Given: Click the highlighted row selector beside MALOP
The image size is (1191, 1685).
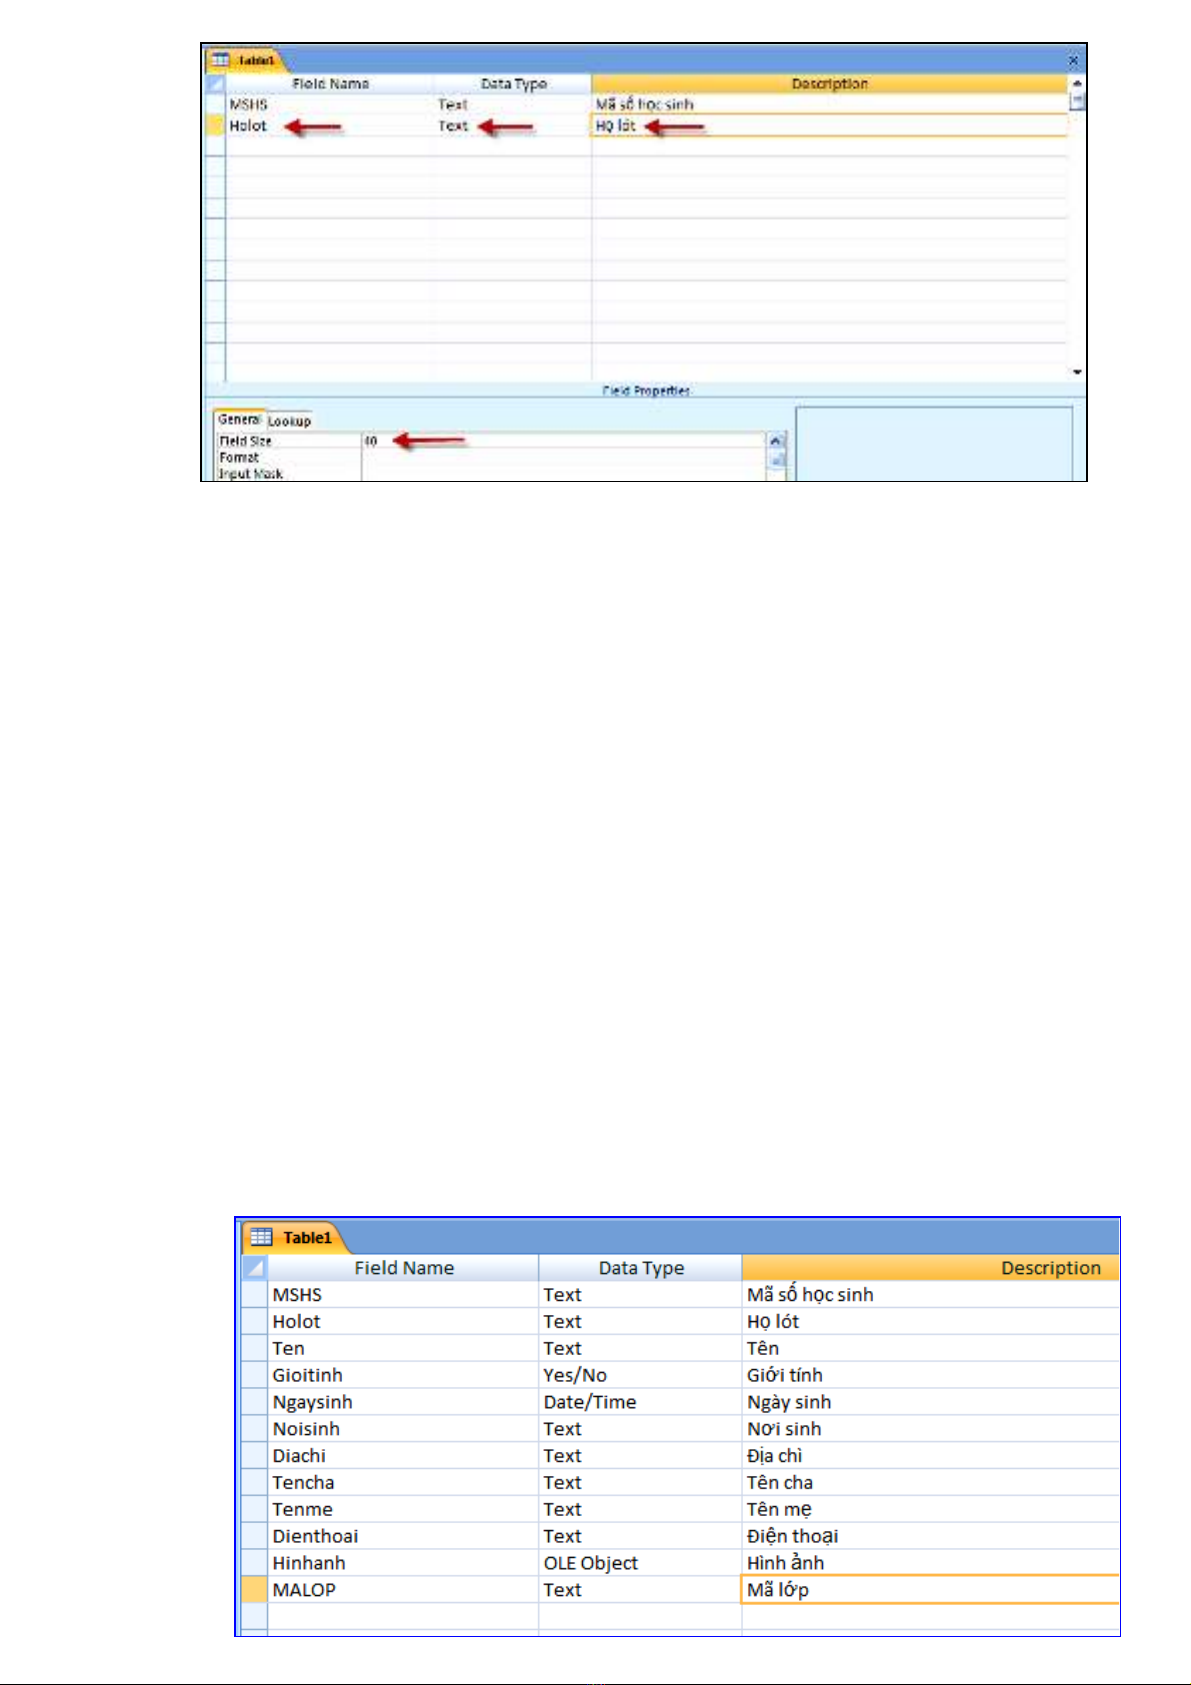Looking at the screenshot, I should point(255,1590).
